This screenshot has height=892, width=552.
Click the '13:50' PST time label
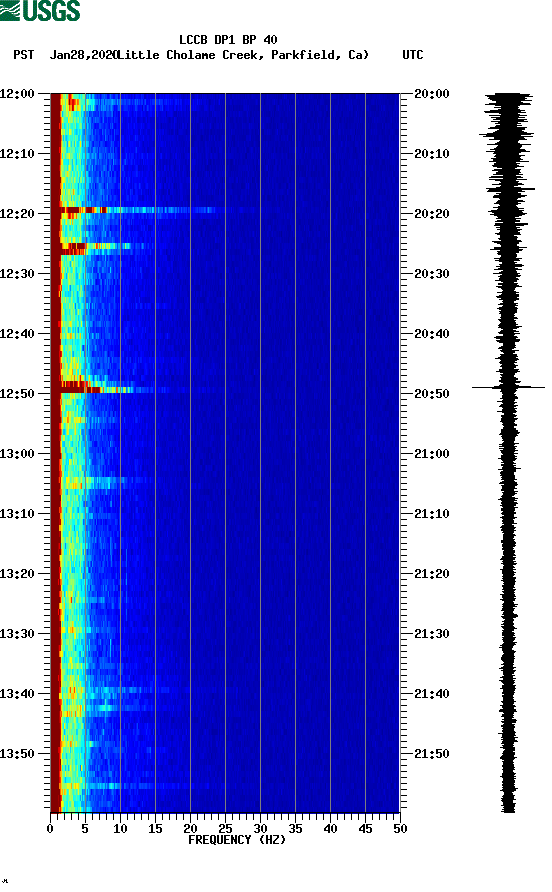[x=18, y=754]
